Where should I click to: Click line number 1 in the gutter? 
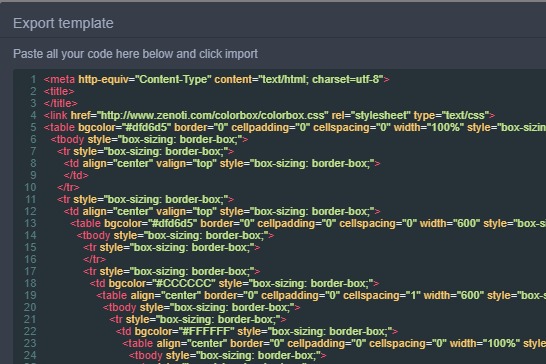point(33,79)
